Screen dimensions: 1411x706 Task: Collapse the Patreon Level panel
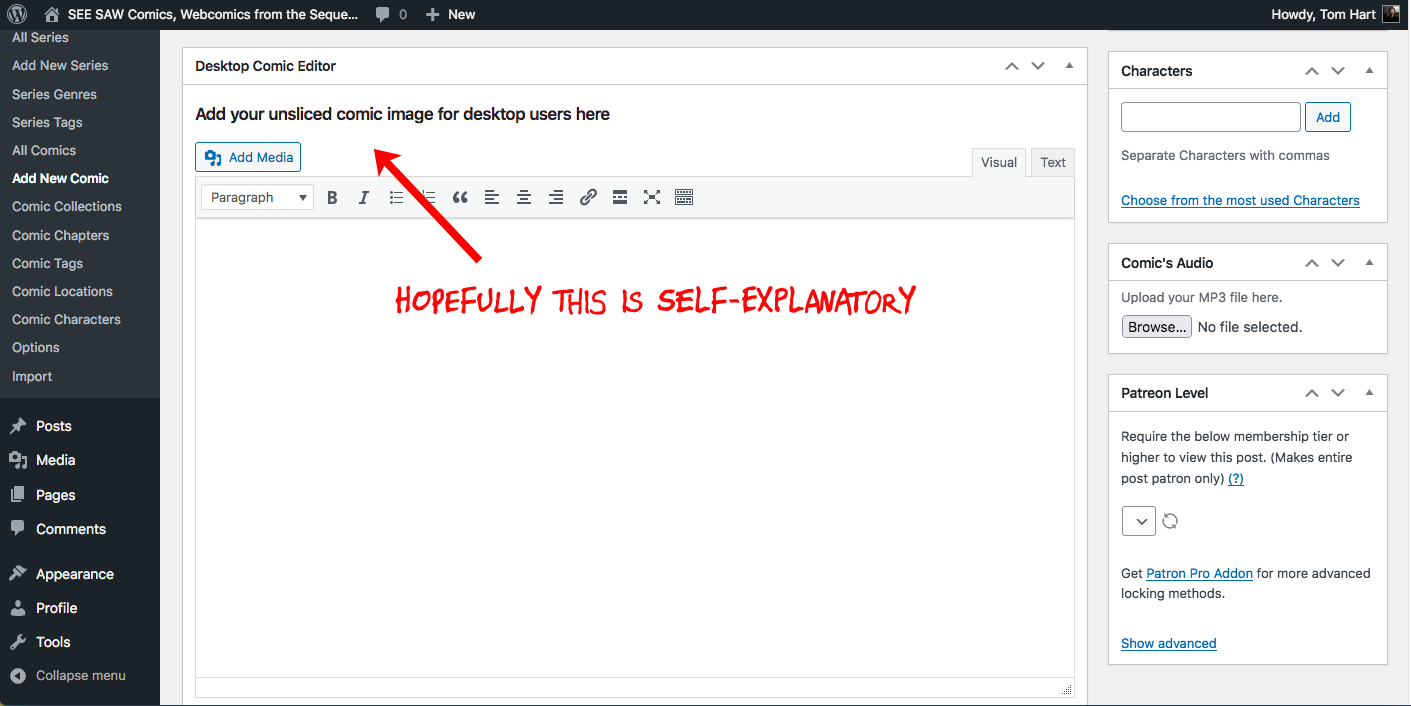point(1369,393)
